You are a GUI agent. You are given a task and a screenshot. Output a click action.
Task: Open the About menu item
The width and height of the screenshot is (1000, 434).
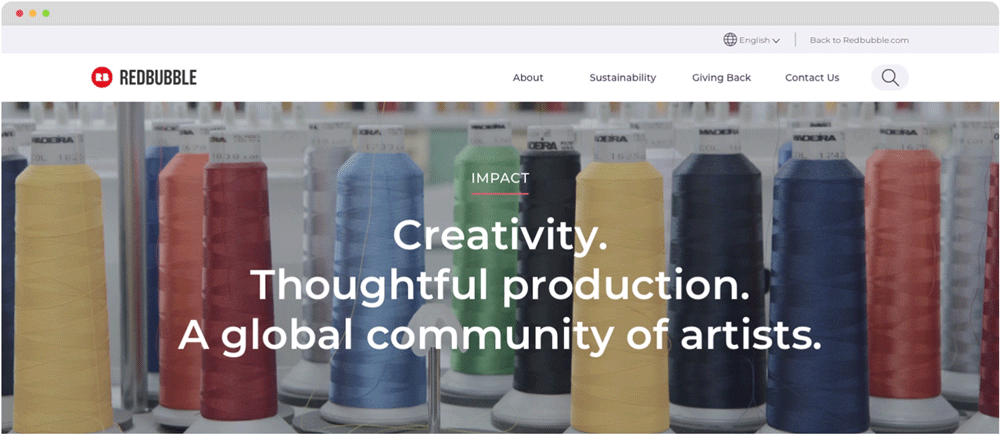point(528,78)
